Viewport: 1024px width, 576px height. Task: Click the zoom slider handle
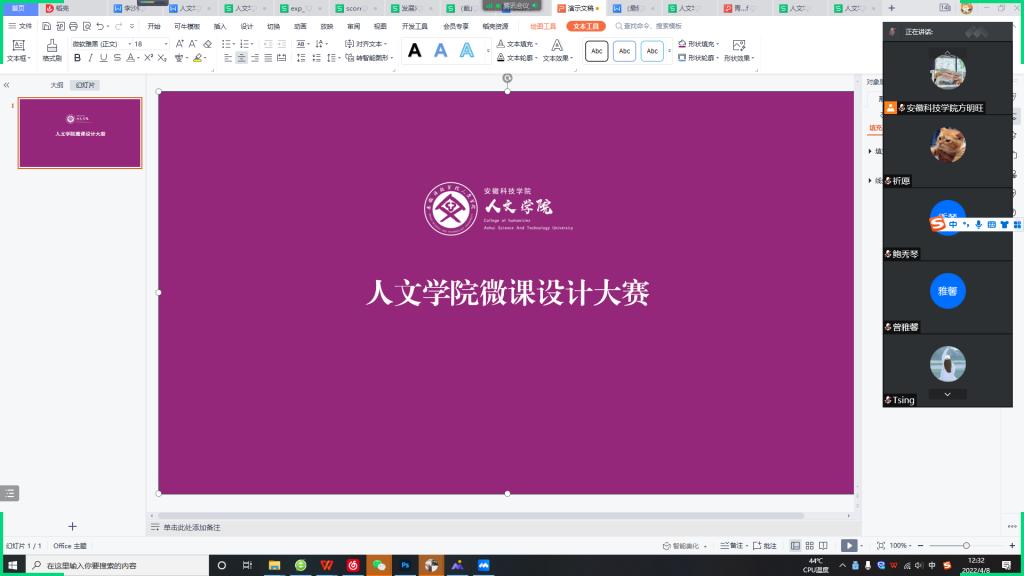point(965,545)
